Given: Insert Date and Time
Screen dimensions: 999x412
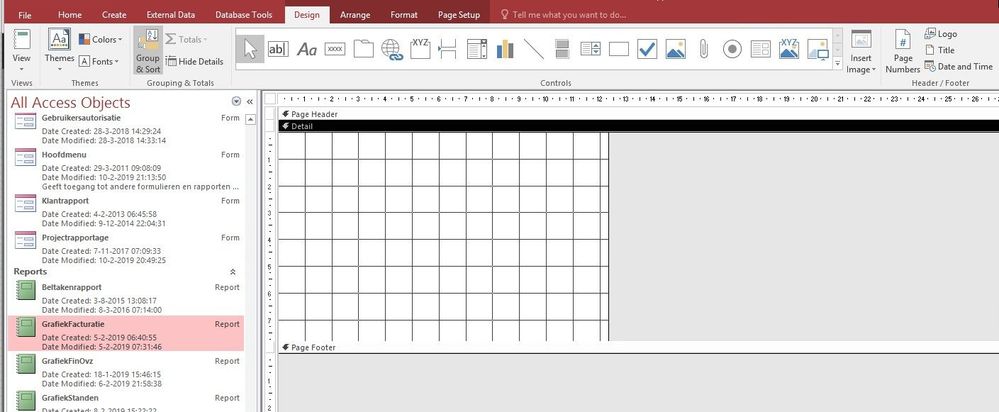Looking at the screenshot, I should (958, 66).
